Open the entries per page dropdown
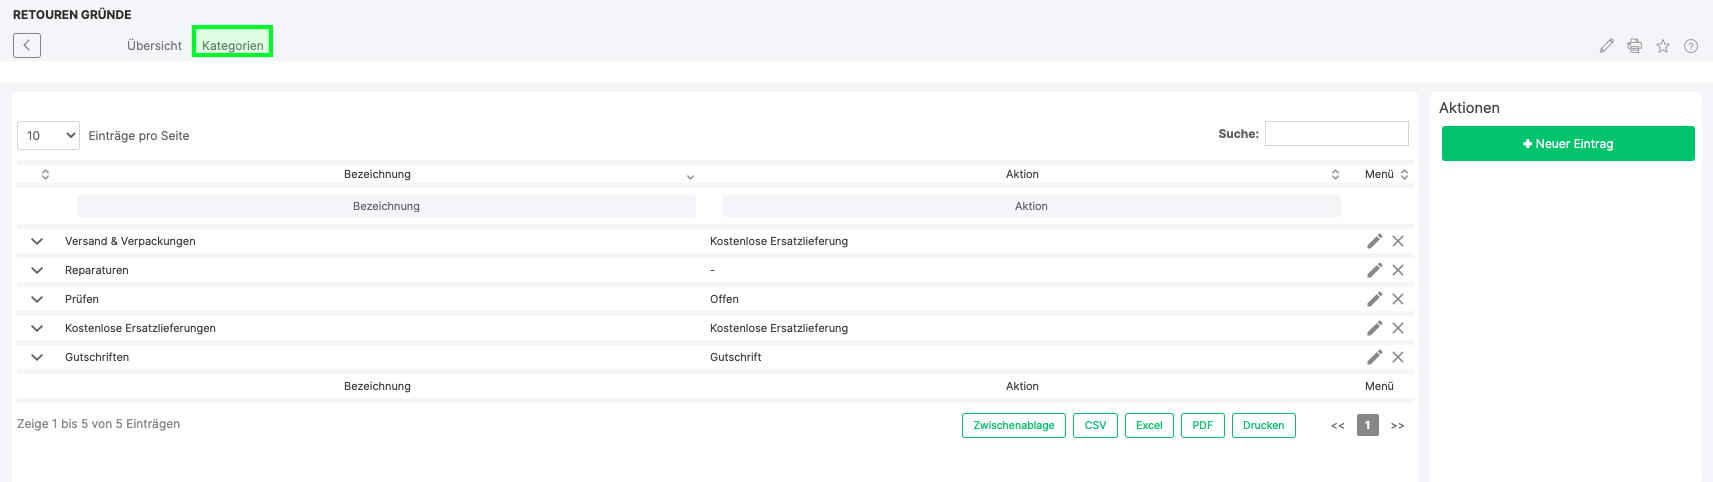The width and height of the screenshot is (1713, 482). tap(48, 136)
